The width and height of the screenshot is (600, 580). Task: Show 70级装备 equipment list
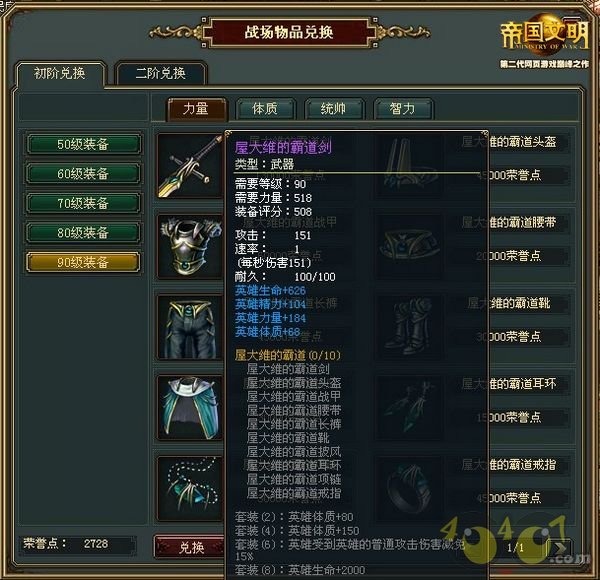point(83,203)
